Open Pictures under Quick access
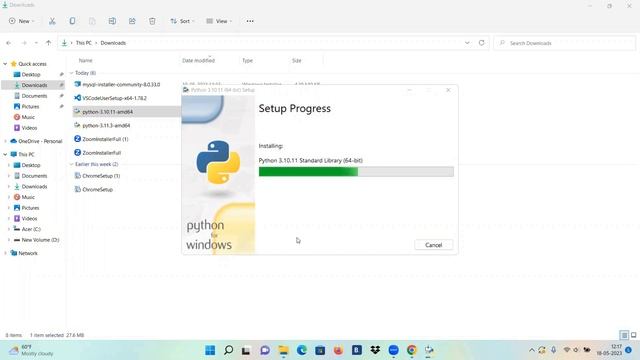The image size is (640, 360). (27, 107)
